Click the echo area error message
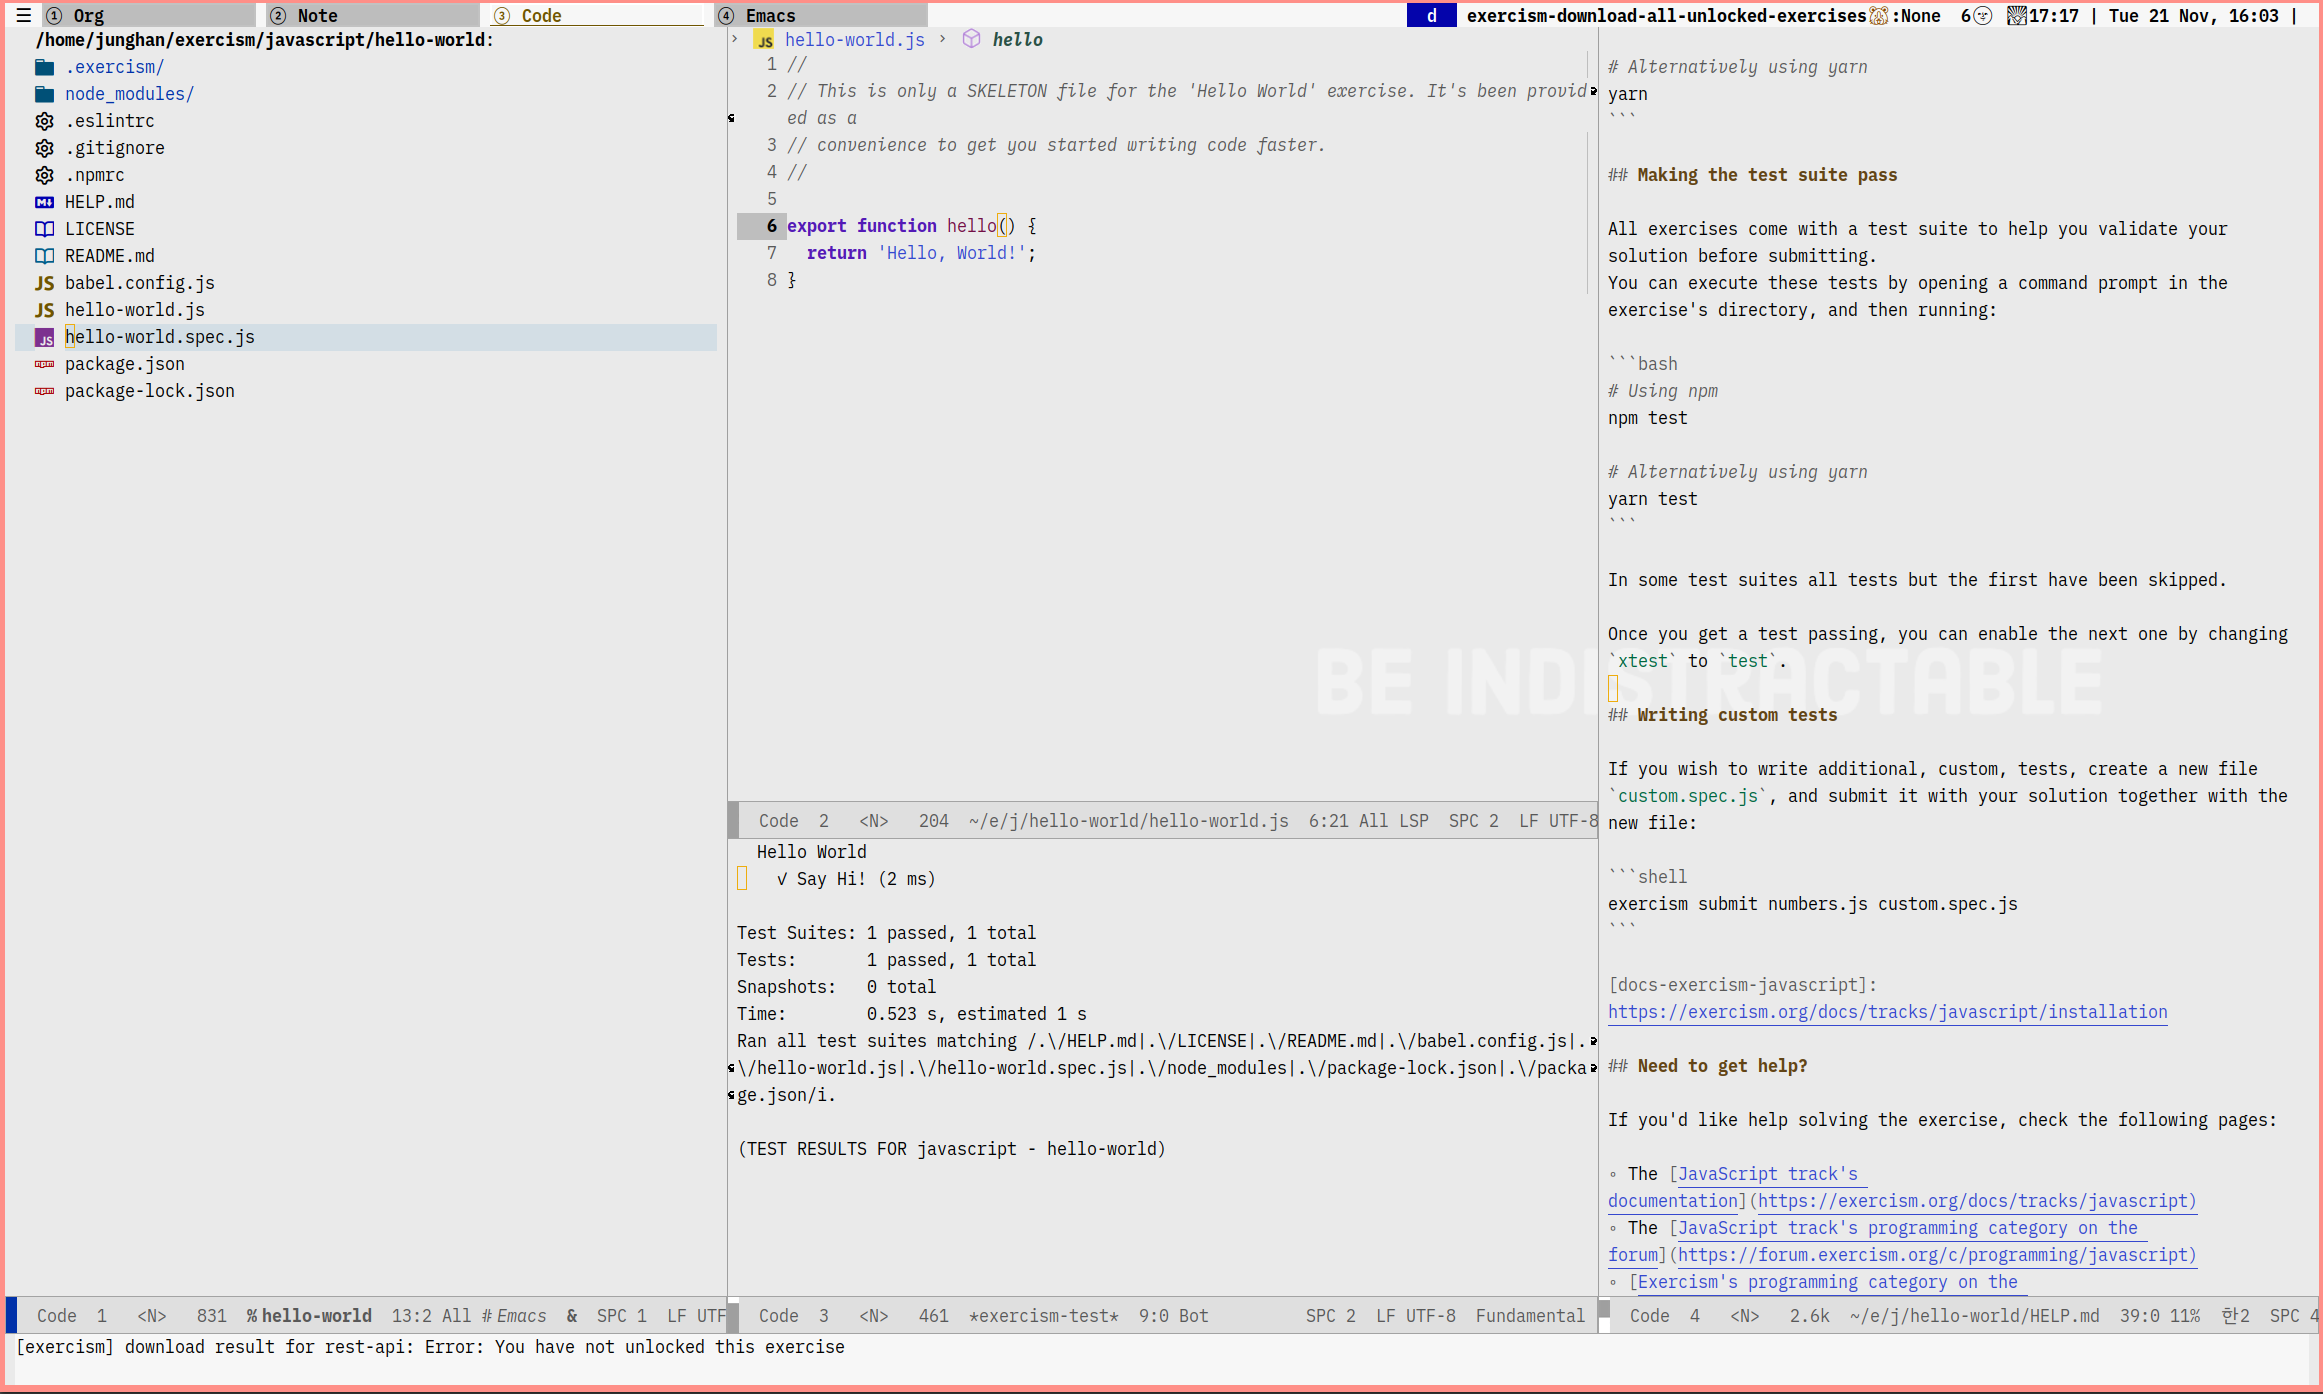 430,1347
